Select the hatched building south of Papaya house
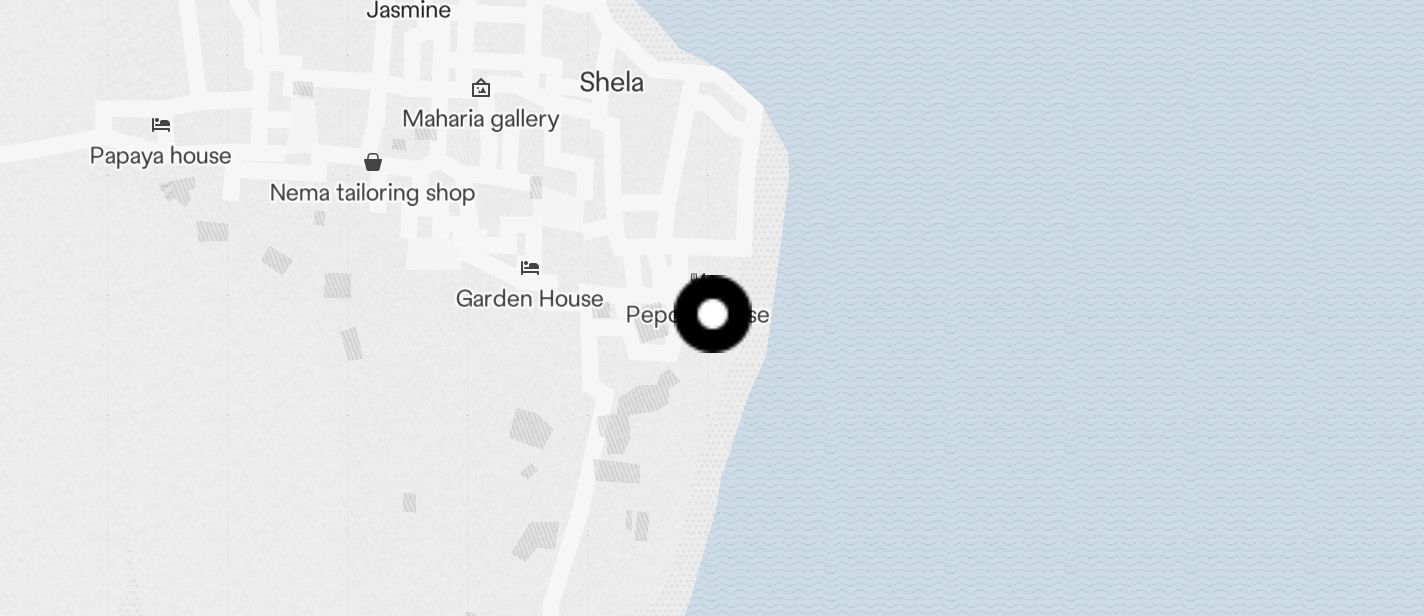This screenshot has height=616, width=1424. coord(178,190)
